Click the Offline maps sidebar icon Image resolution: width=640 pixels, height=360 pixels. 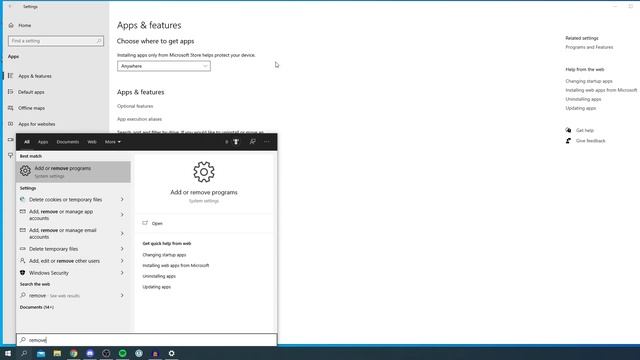(11, 108)
